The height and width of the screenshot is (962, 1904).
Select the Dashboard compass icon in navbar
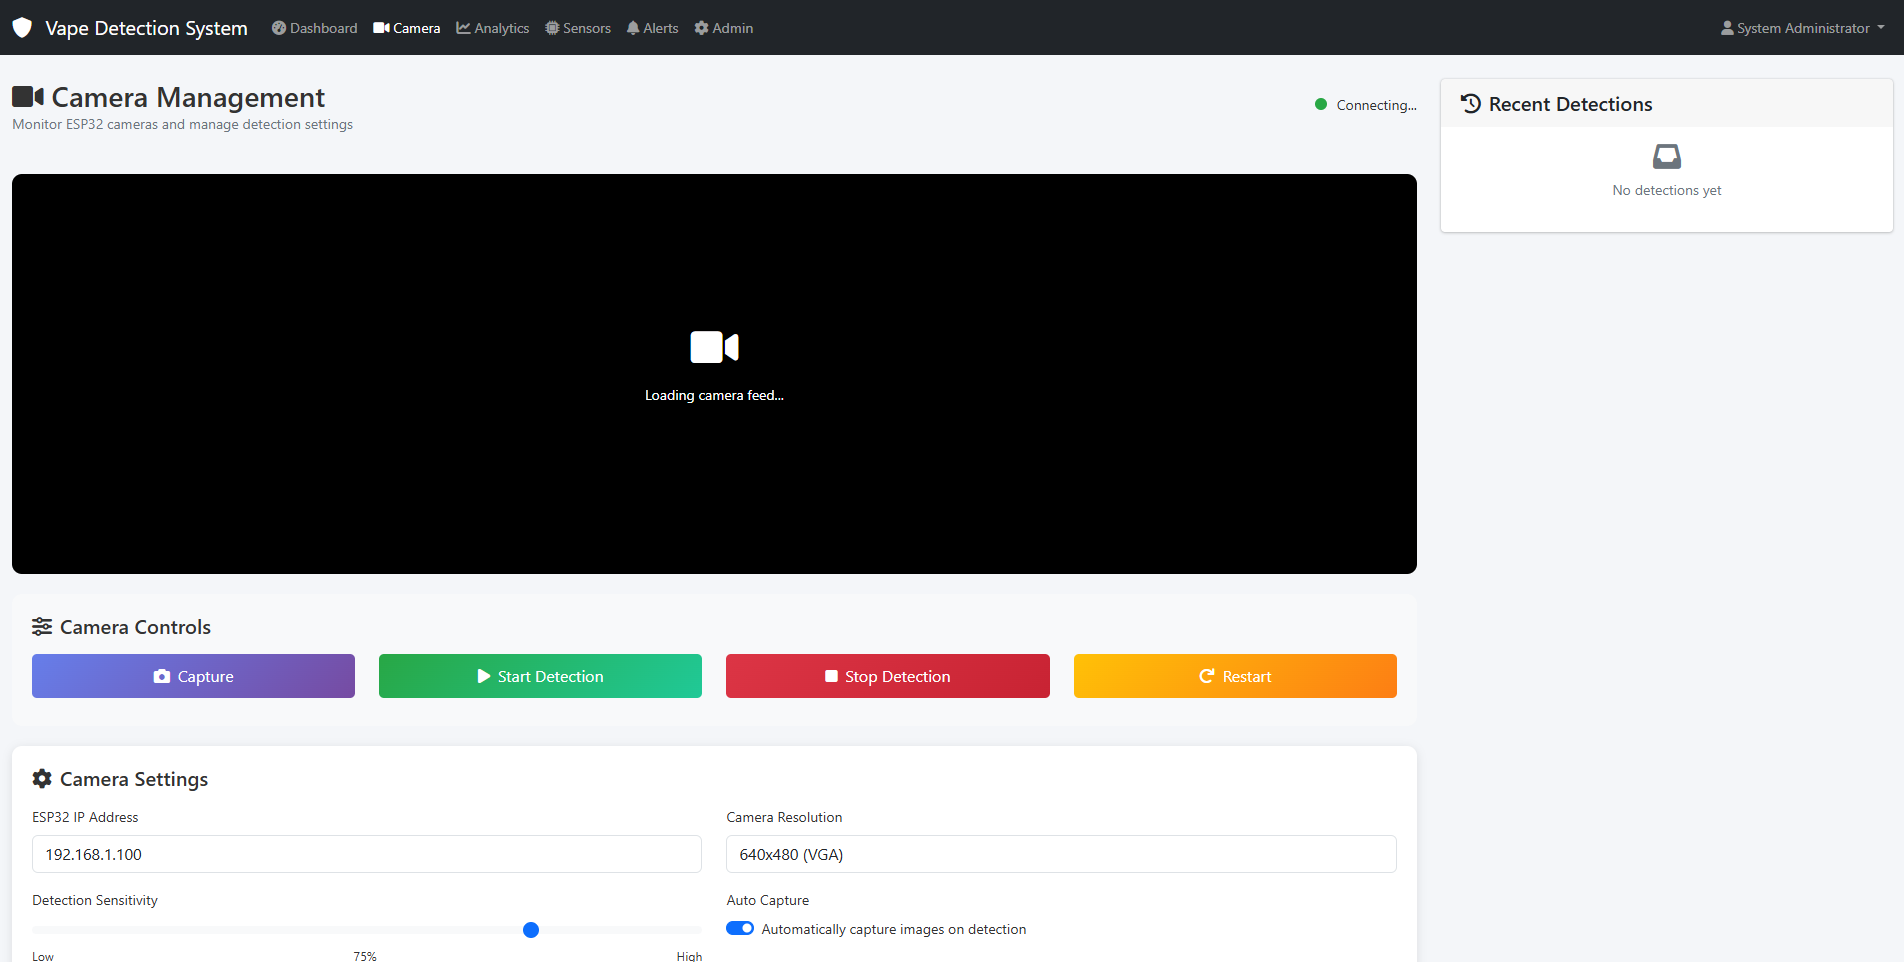point(277,27)
